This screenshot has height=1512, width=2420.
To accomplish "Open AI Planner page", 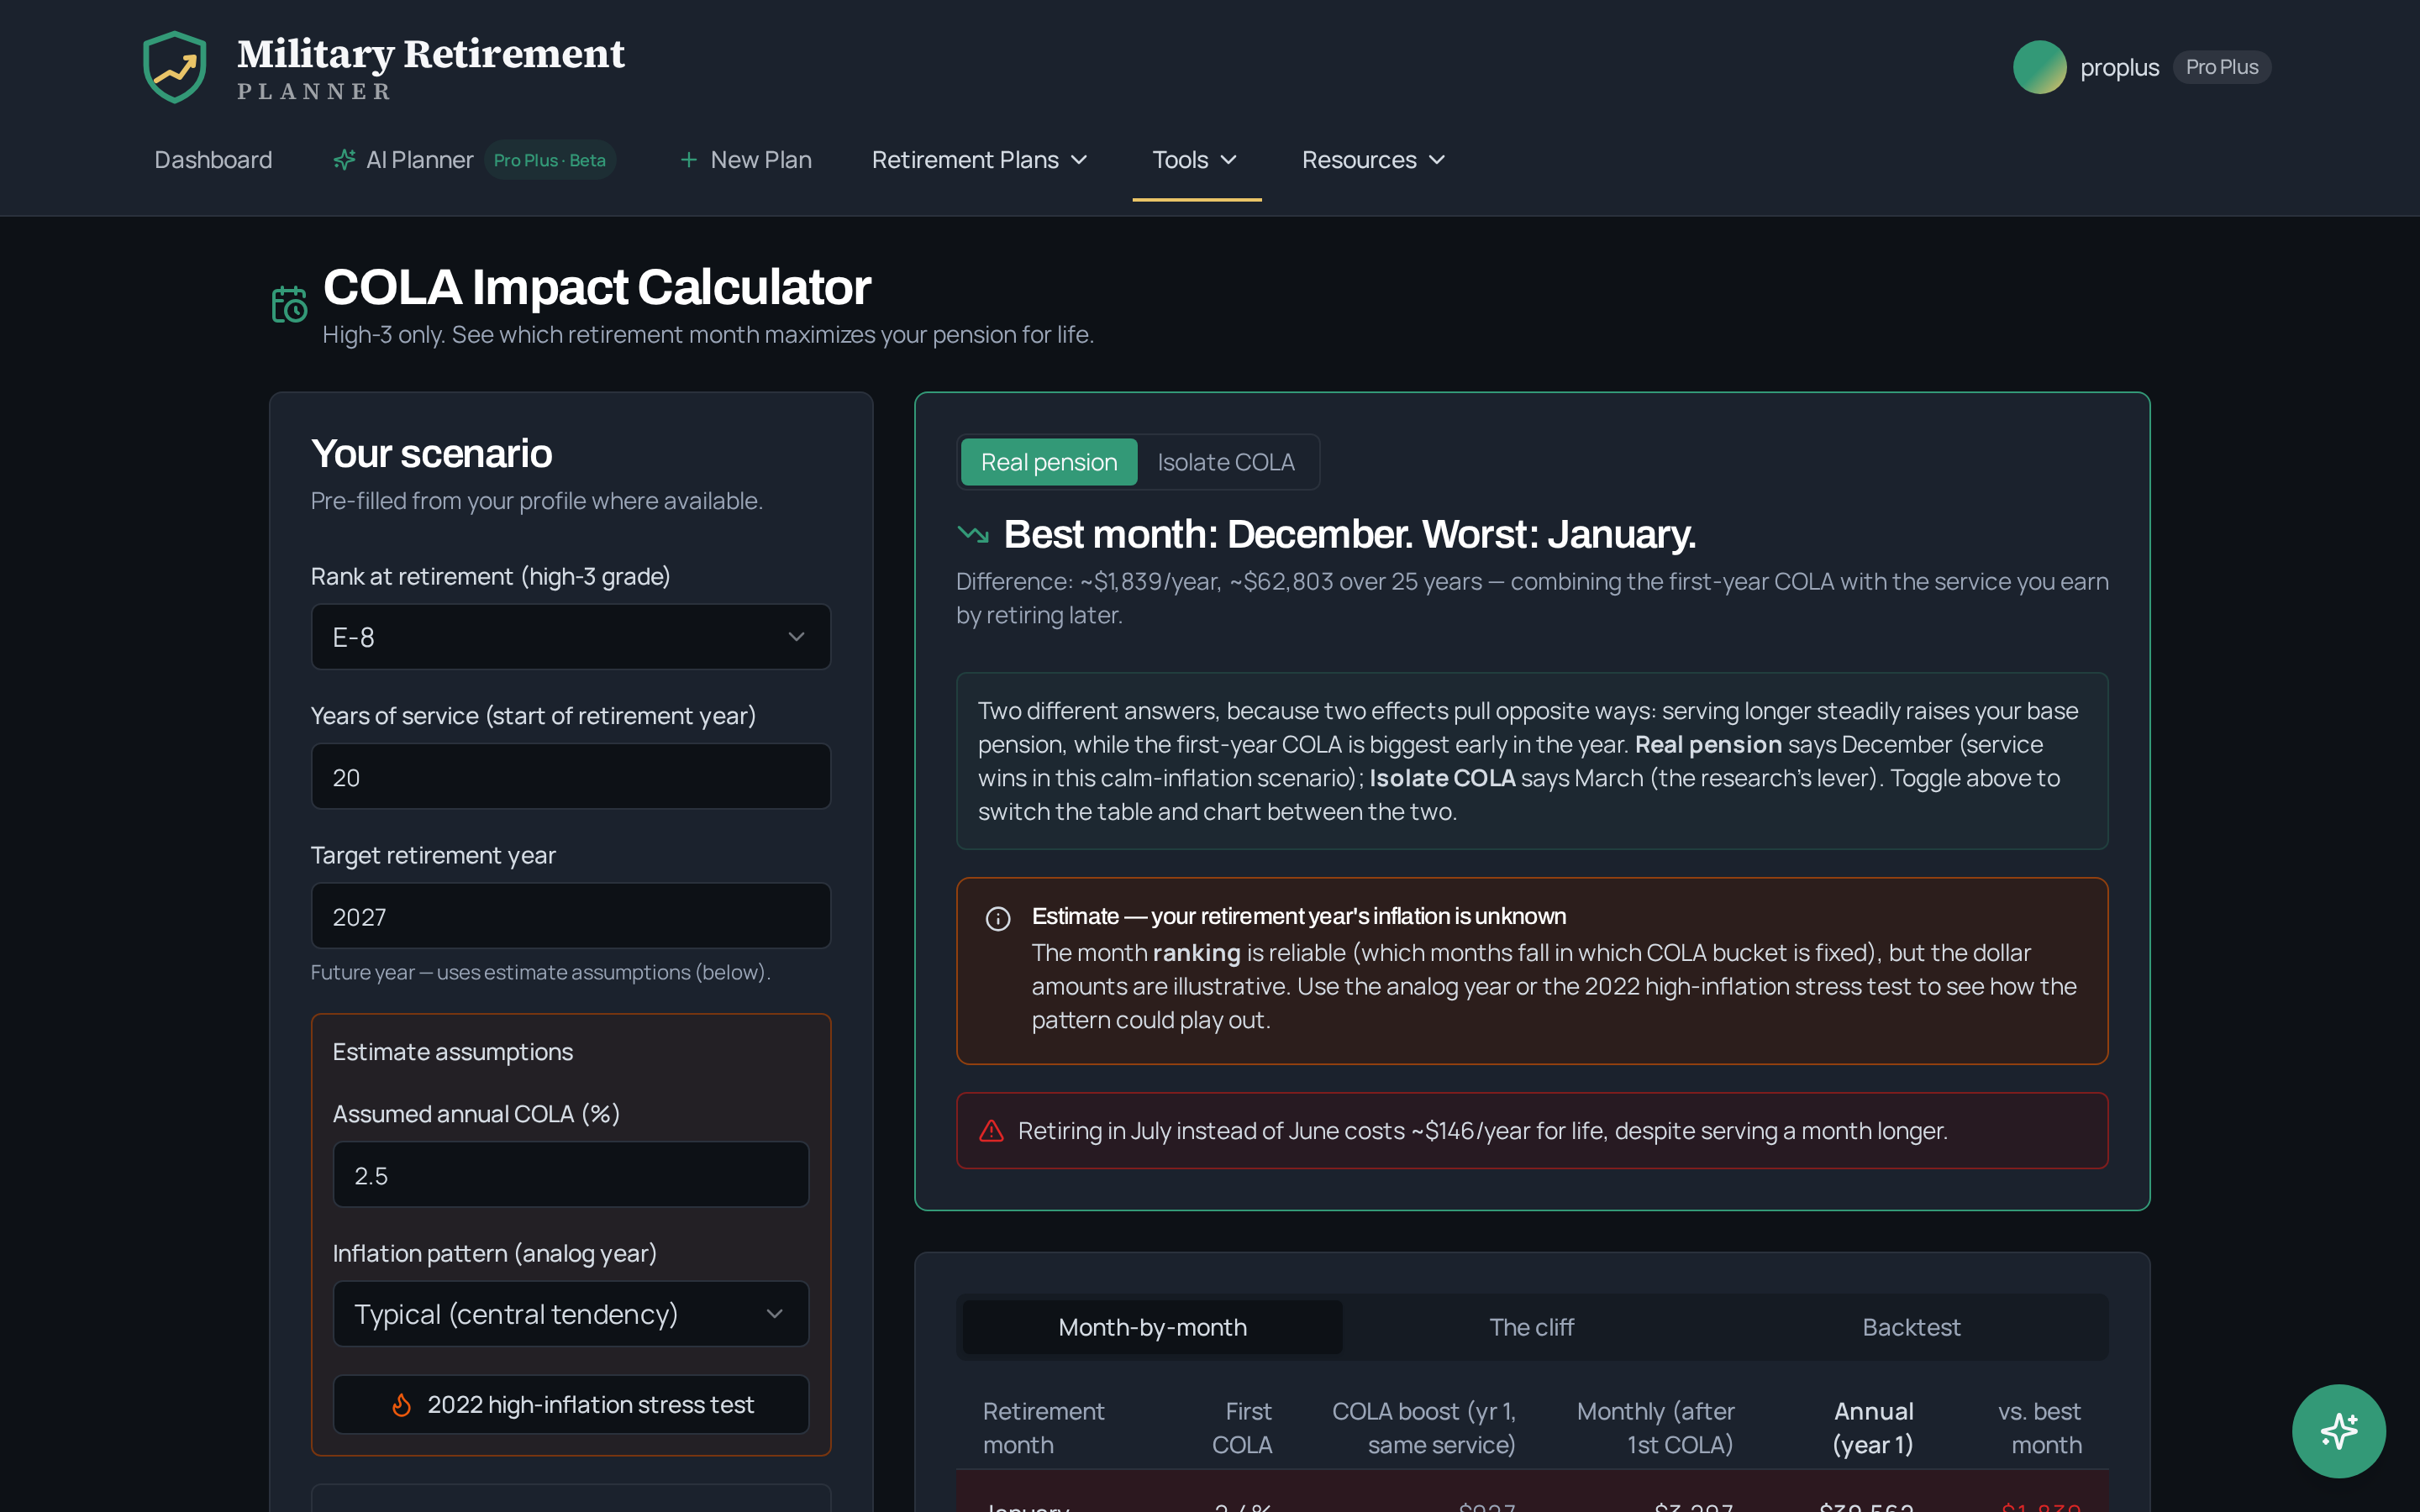I will [419, 160].
